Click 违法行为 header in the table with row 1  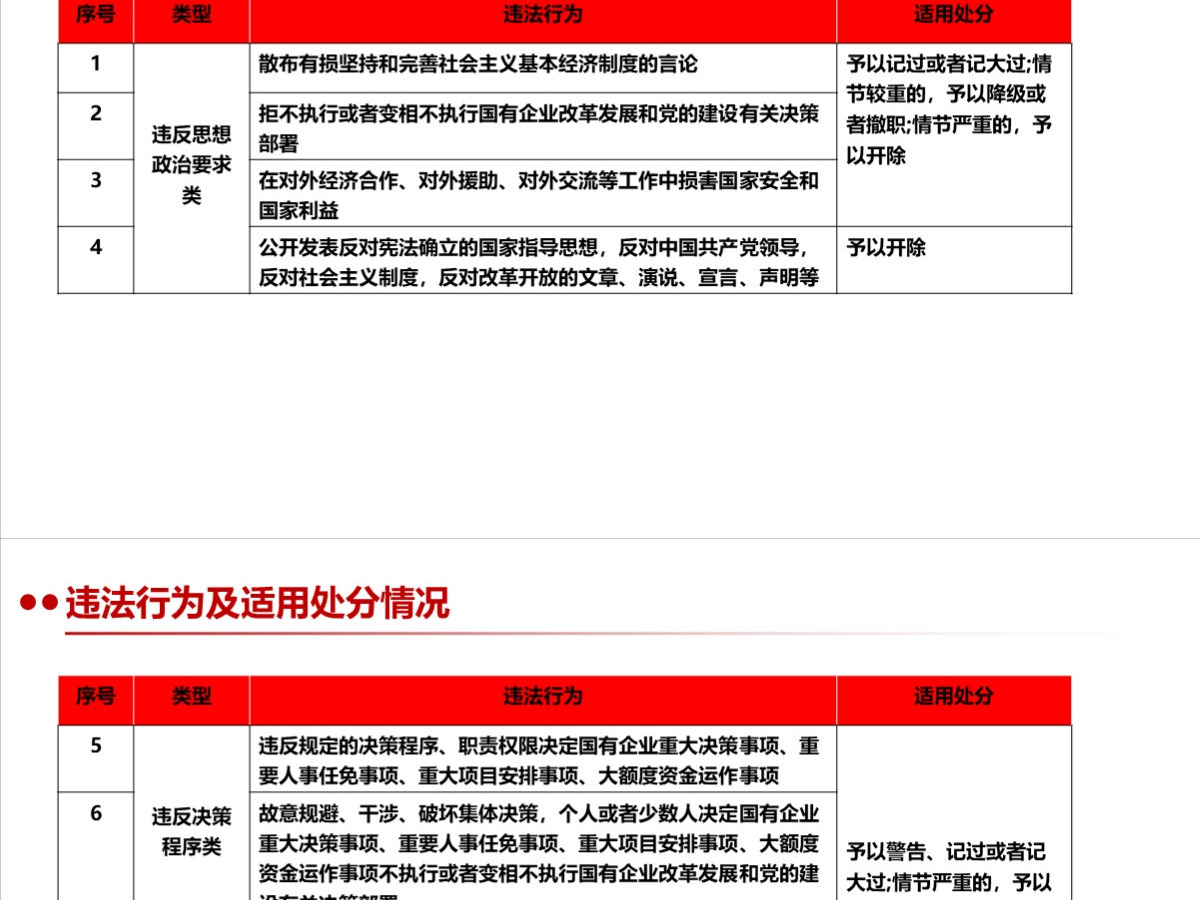(543, 21)
